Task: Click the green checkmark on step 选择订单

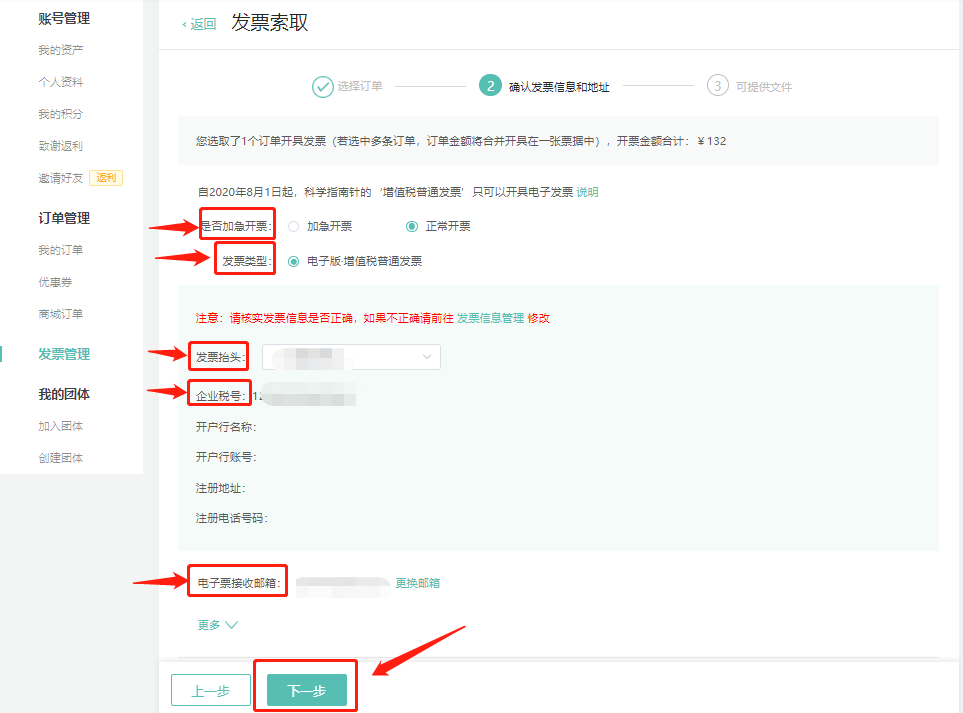Action: coord(323,88)
